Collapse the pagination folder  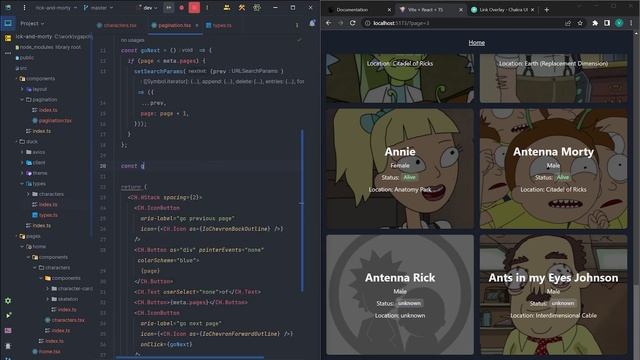point(22,100)
